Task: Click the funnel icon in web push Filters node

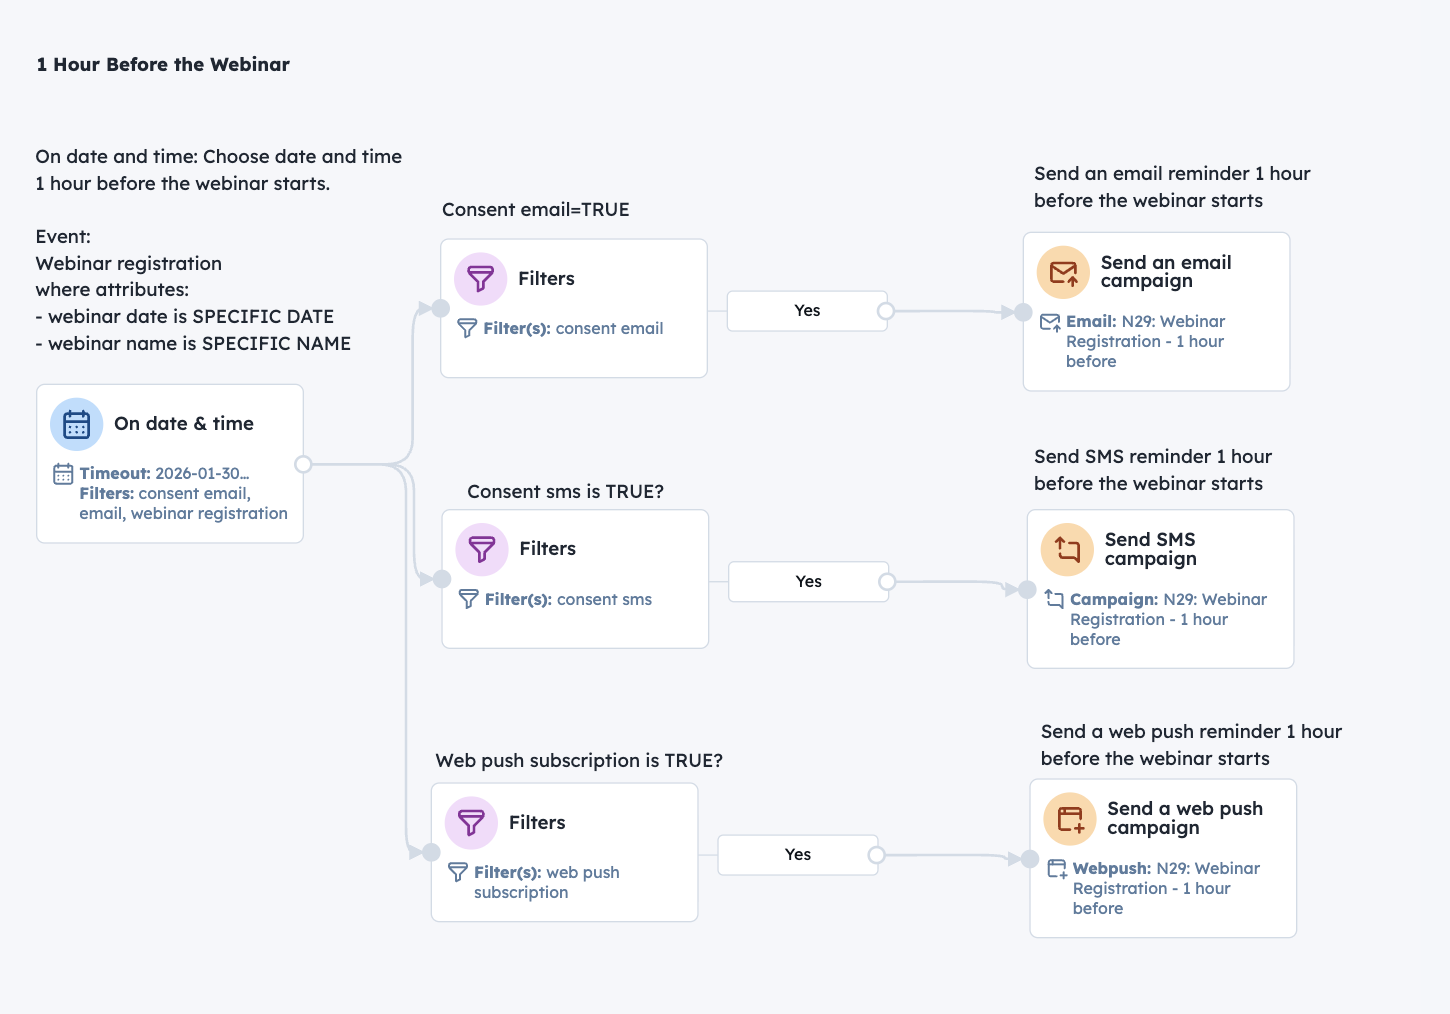Action: [471, 823]
